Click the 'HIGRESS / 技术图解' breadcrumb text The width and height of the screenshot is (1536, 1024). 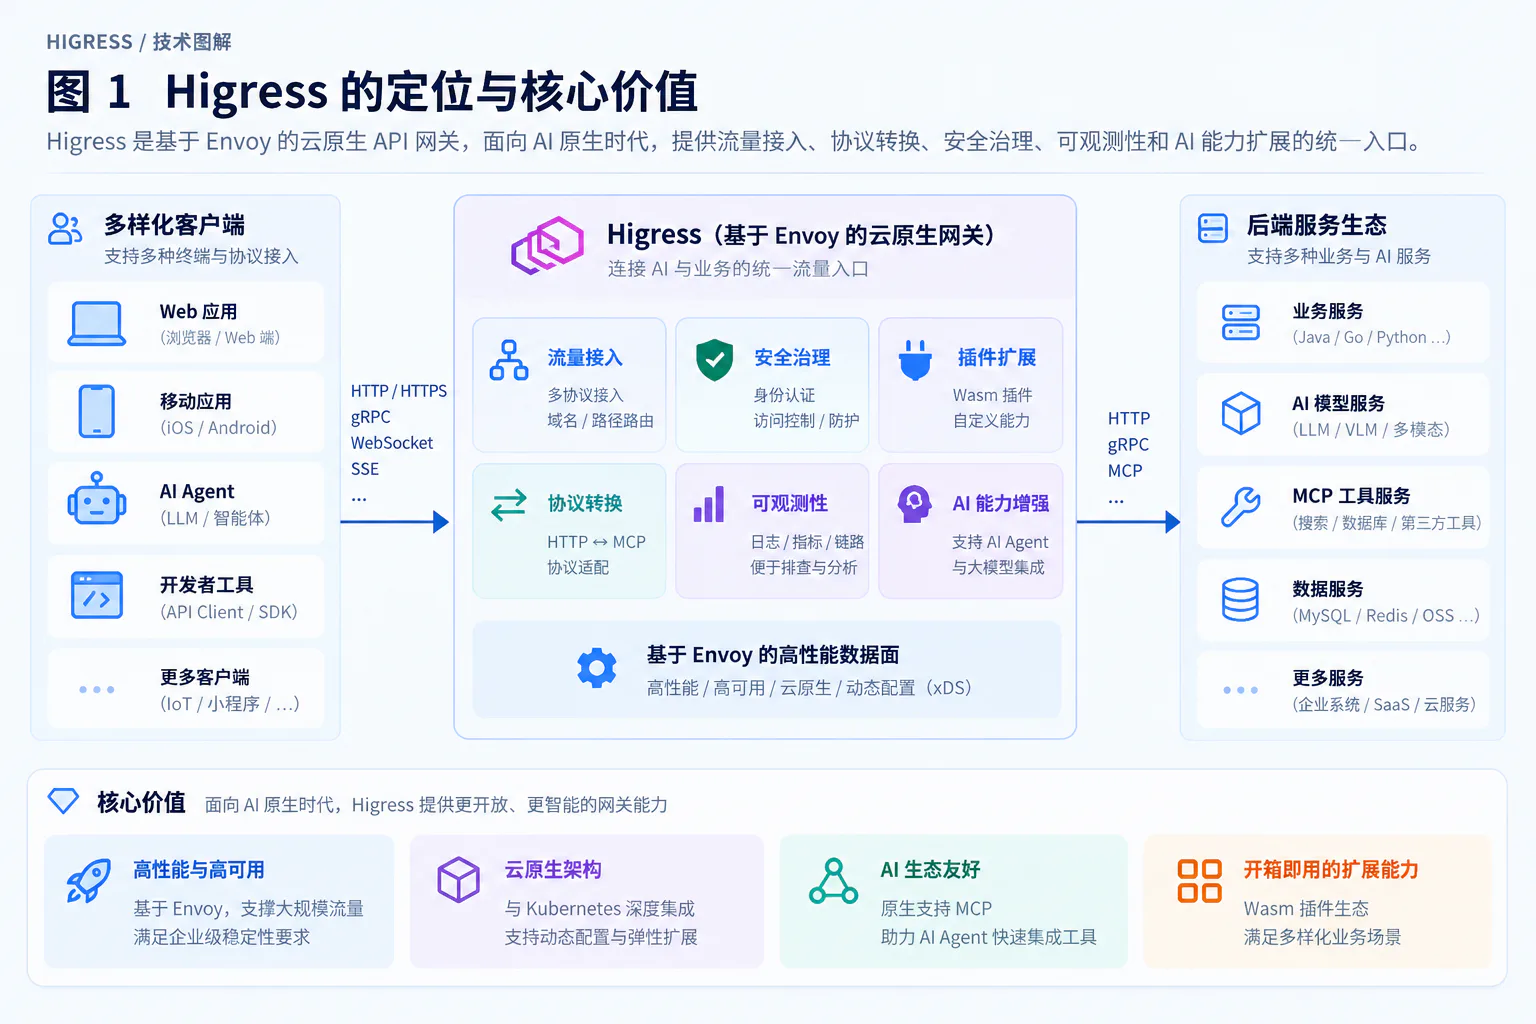(x=139, y=42)
